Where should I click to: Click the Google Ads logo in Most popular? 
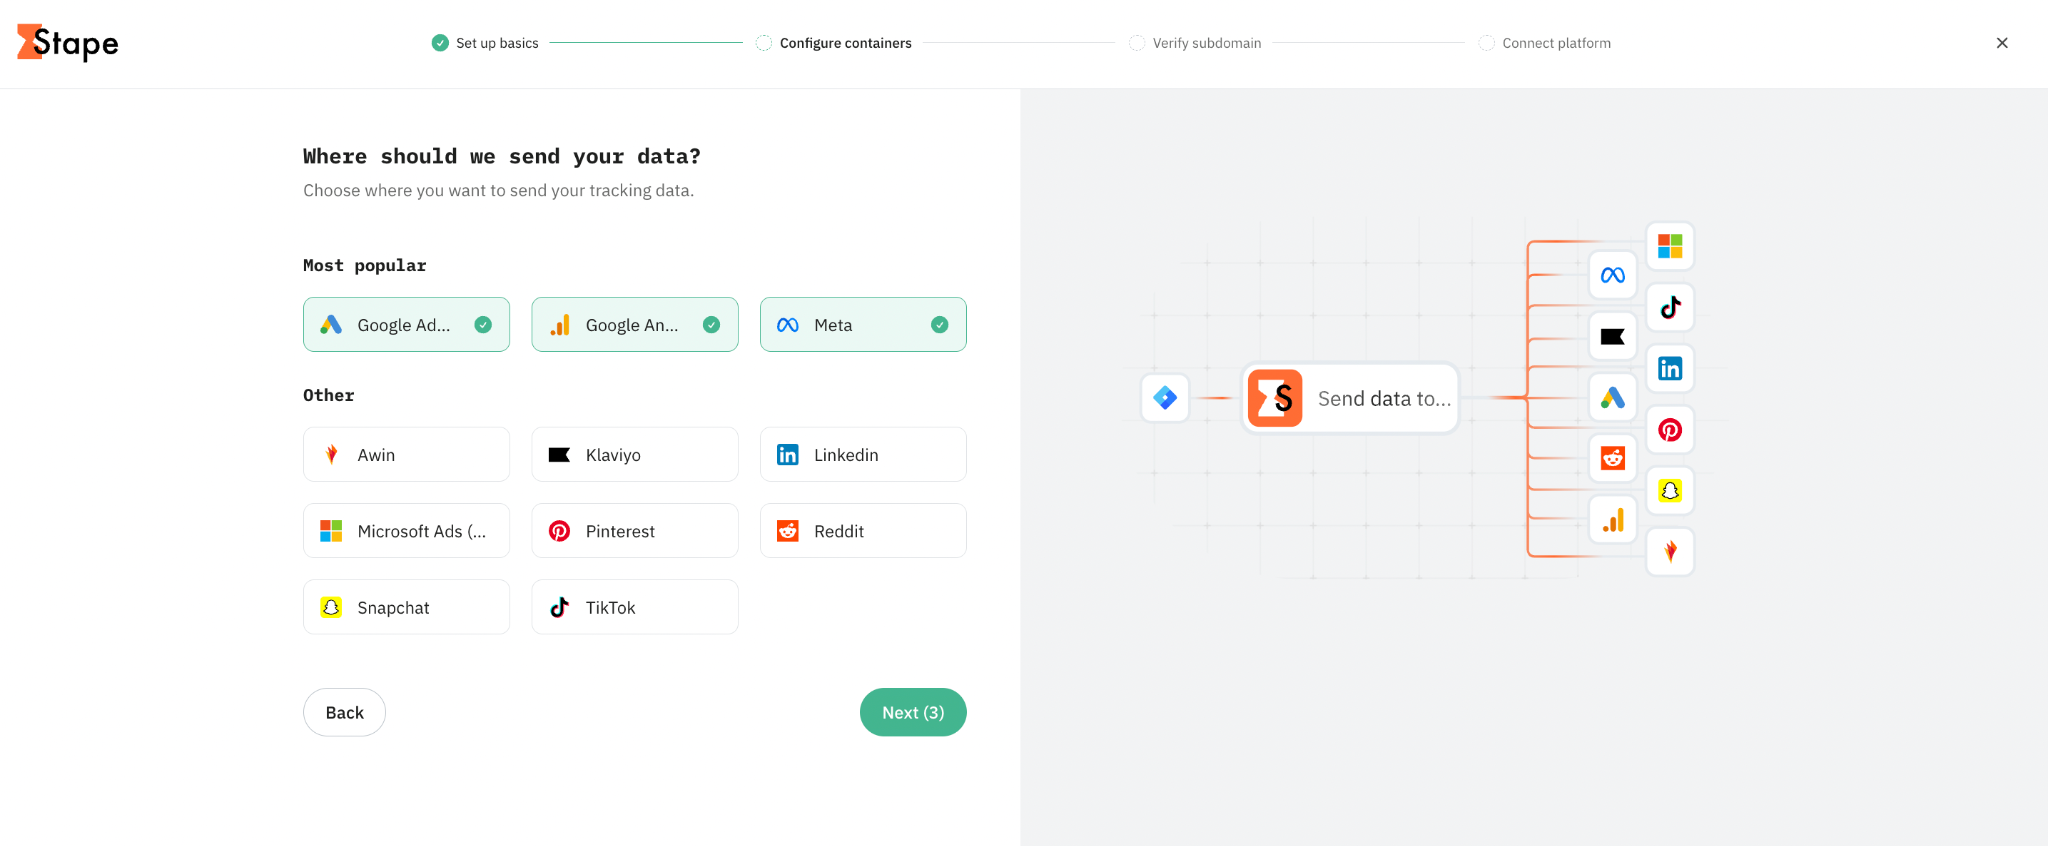(331, 325)
